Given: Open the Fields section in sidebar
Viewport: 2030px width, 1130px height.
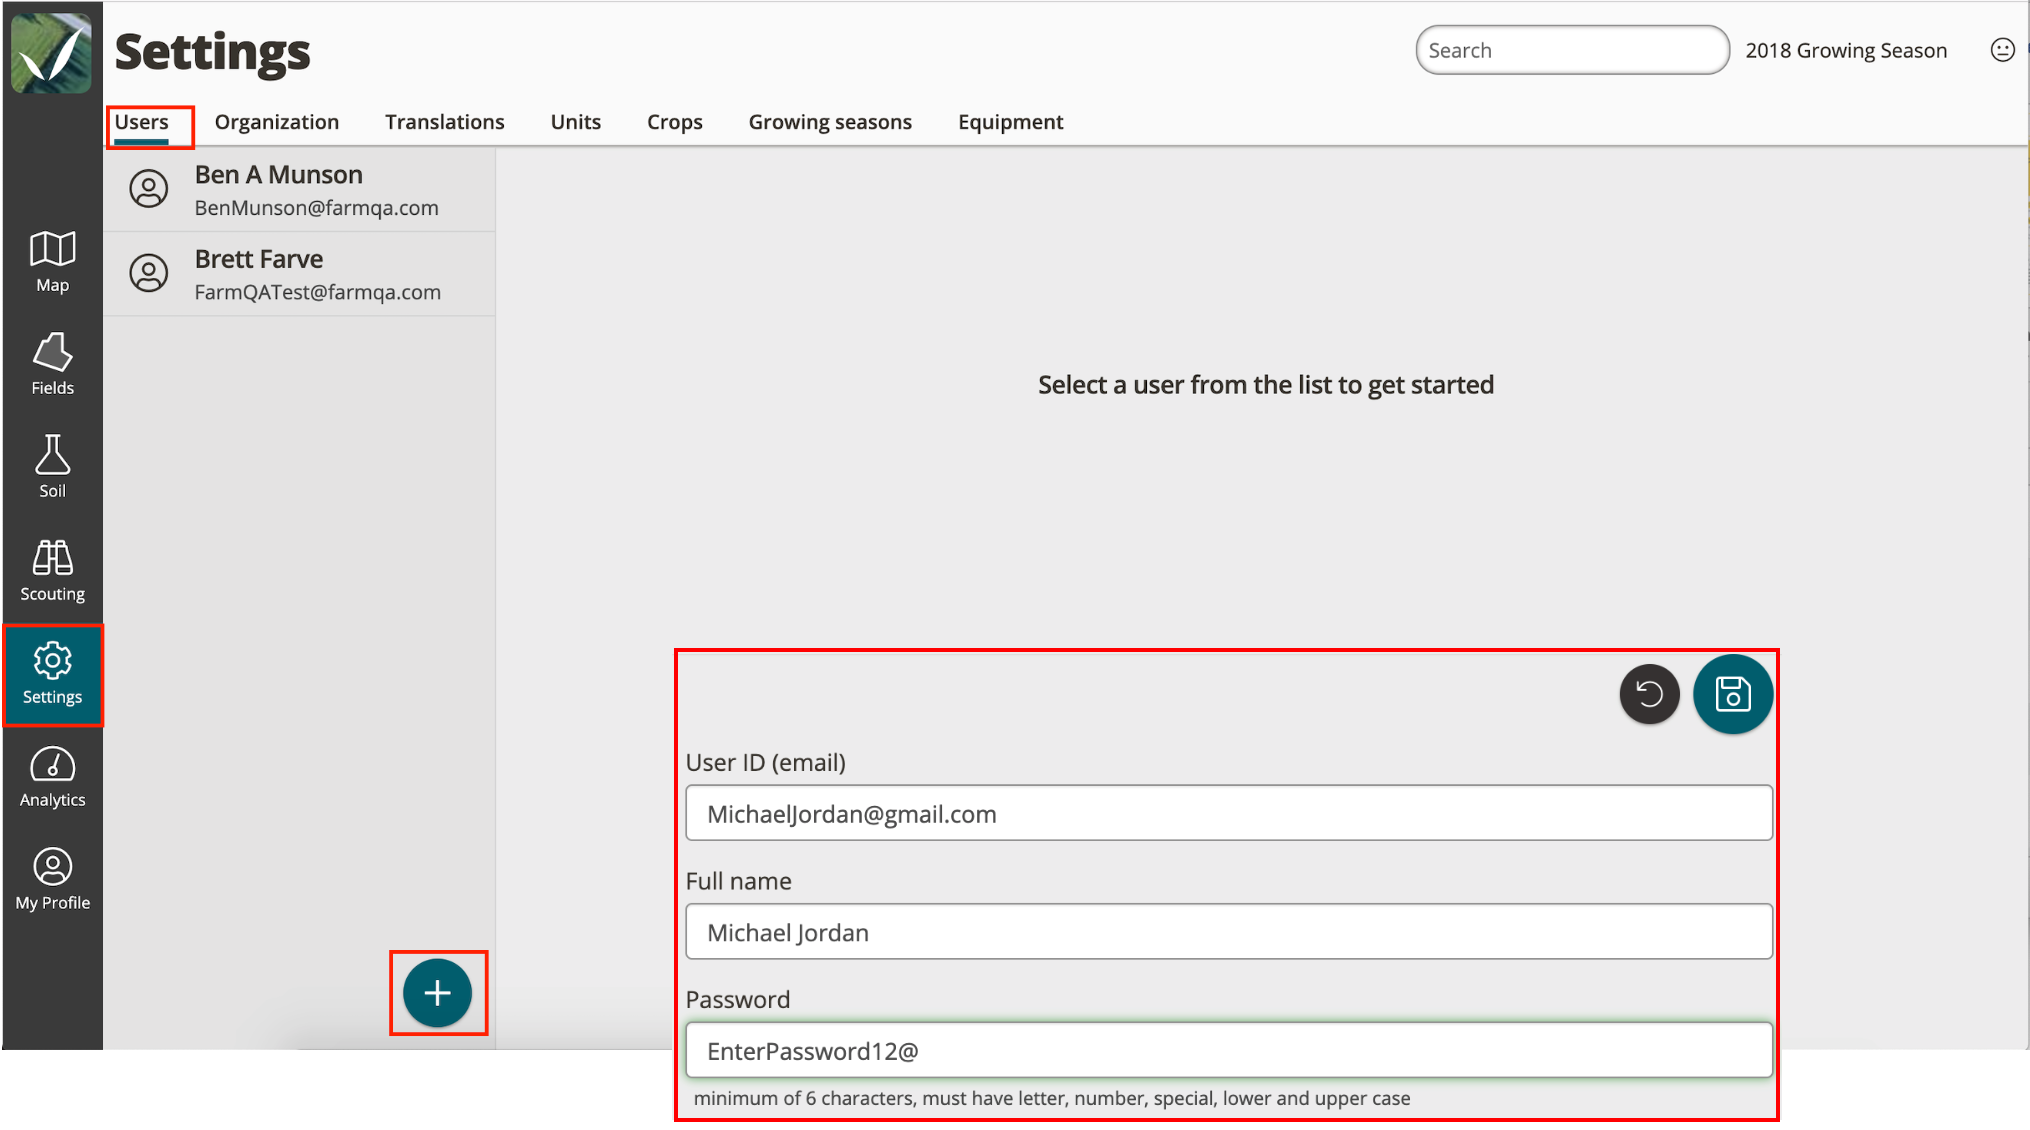Looking at the screenshot, I should (x=52, y=365).
